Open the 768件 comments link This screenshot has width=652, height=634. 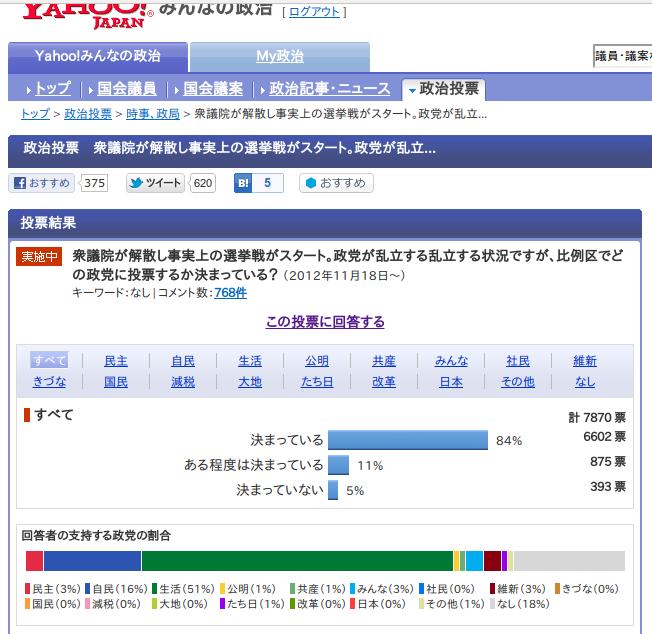point(230,293)
